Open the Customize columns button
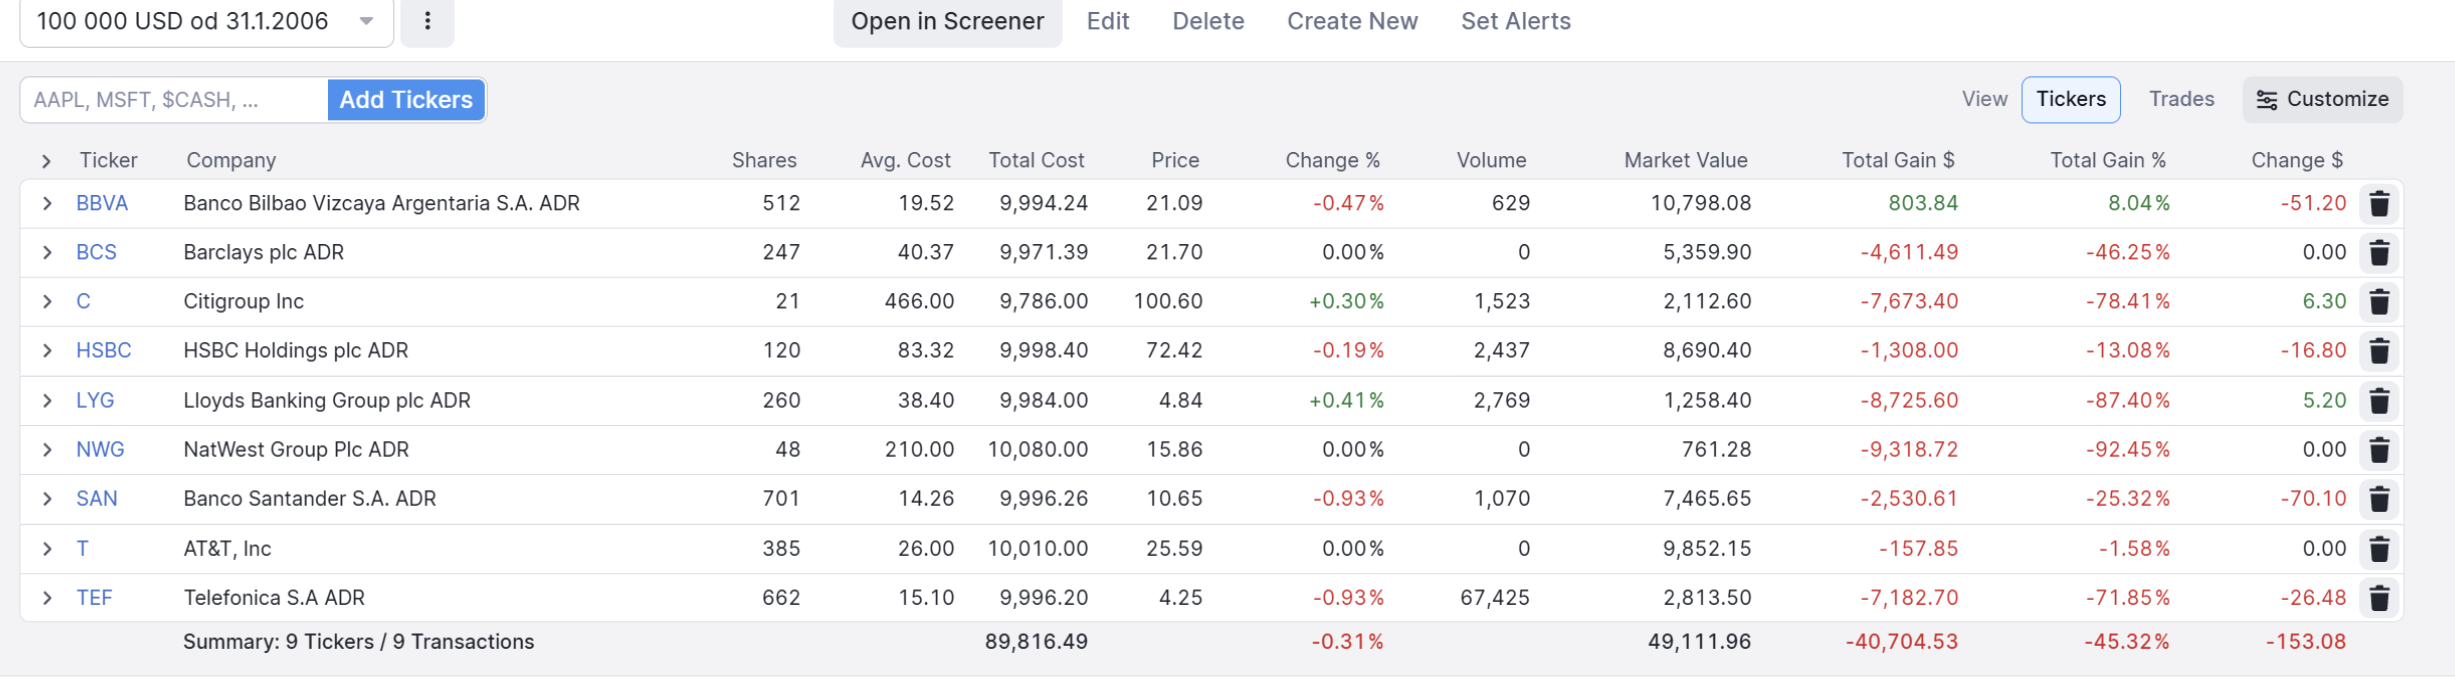The height and width of the screenshot is (682, 2455). (2322, 99)
